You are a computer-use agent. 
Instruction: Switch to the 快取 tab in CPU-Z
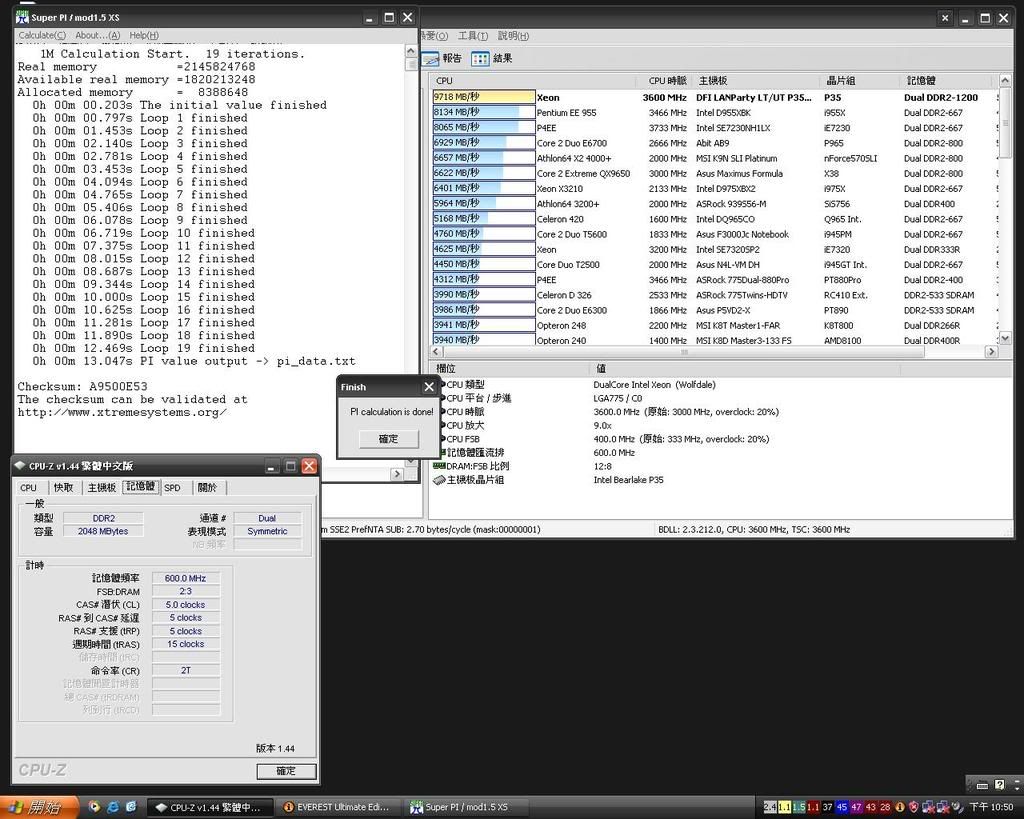click(x=64, y=488)
